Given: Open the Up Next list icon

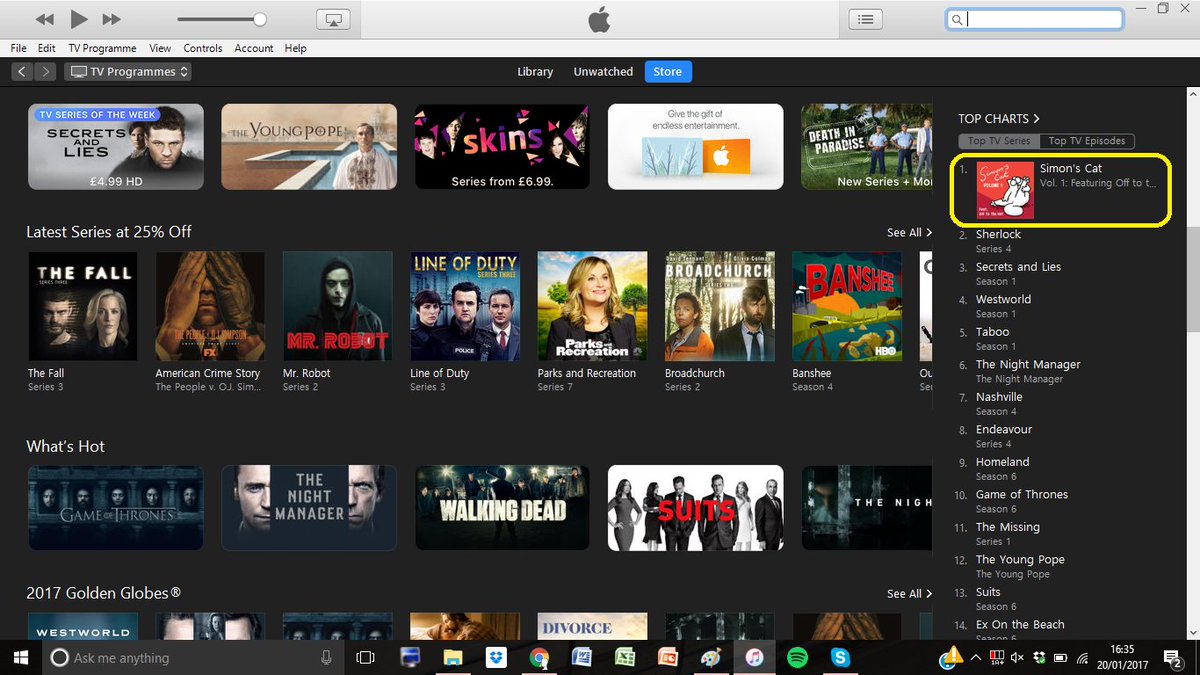Looking at the screenshot, I should [866, 19].
